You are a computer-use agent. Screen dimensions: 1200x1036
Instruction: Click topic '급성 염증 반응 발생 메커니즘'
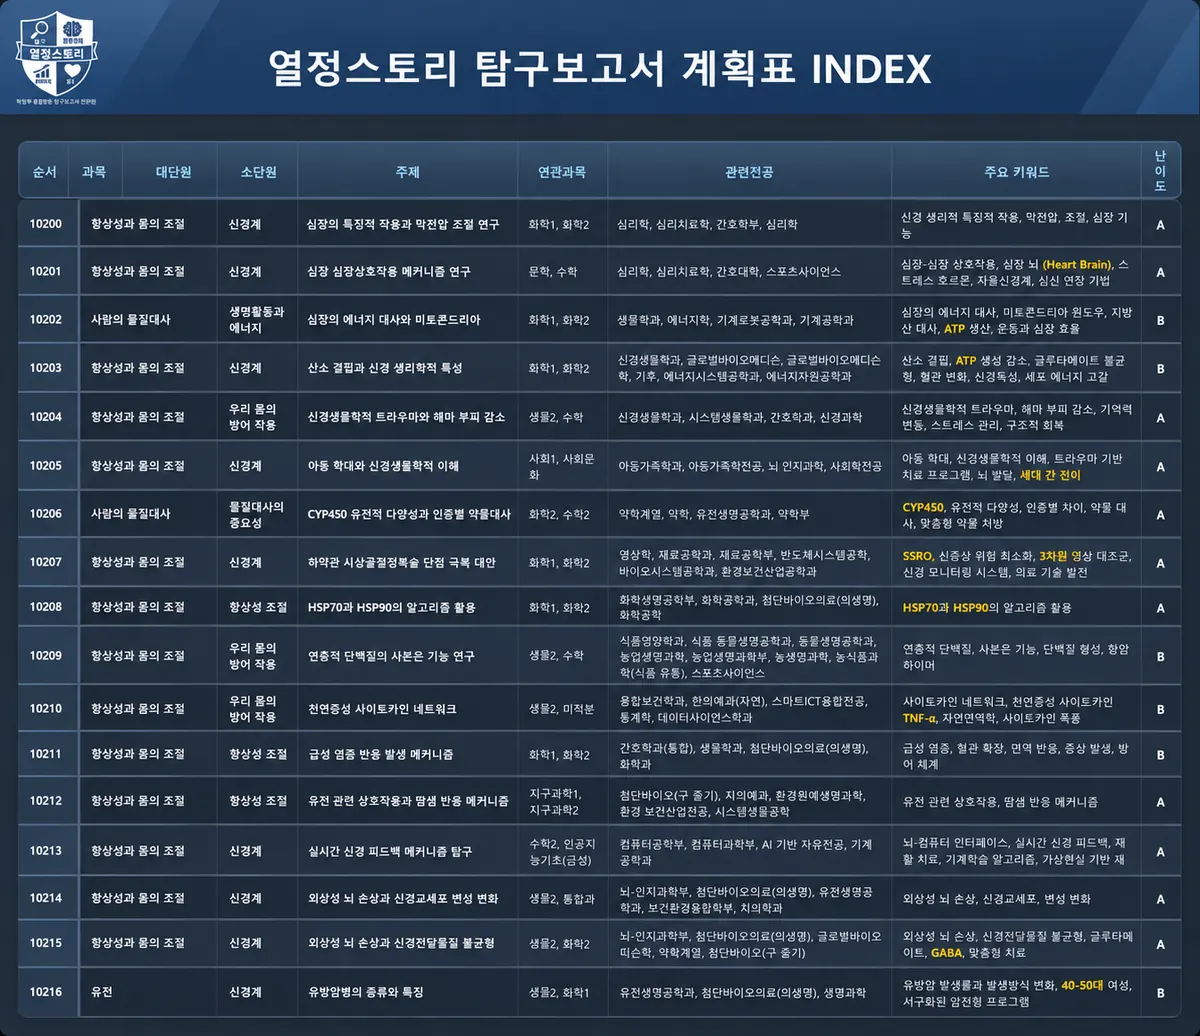coord(379,754)
